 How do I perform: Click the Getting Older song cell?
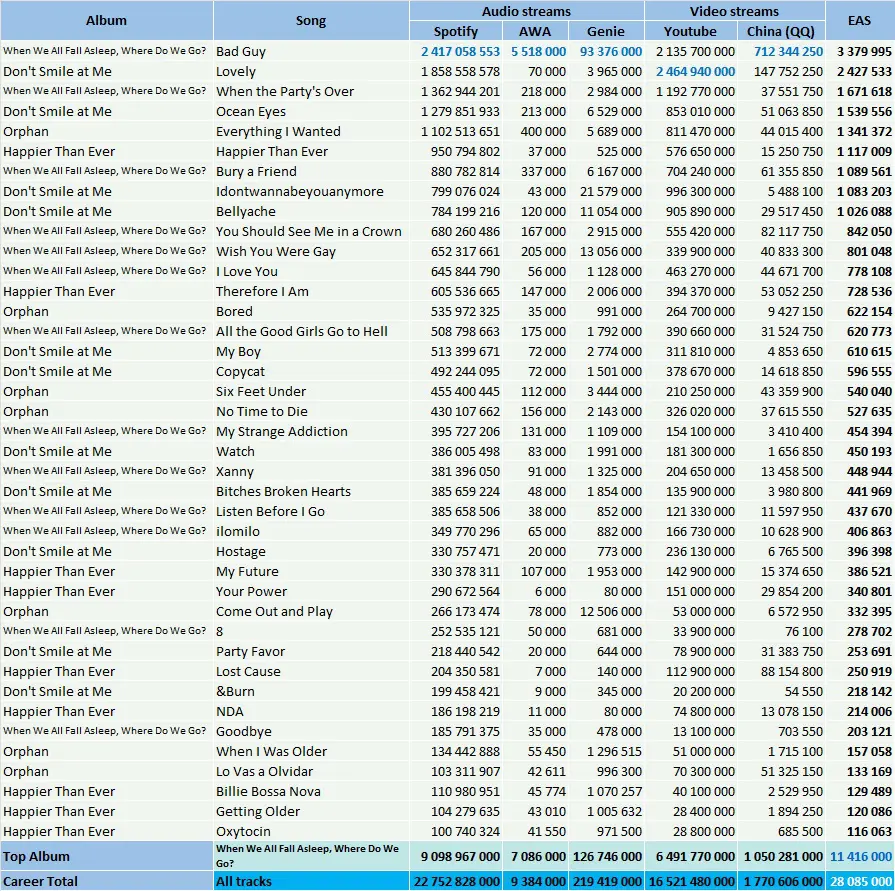coord(311,811)
